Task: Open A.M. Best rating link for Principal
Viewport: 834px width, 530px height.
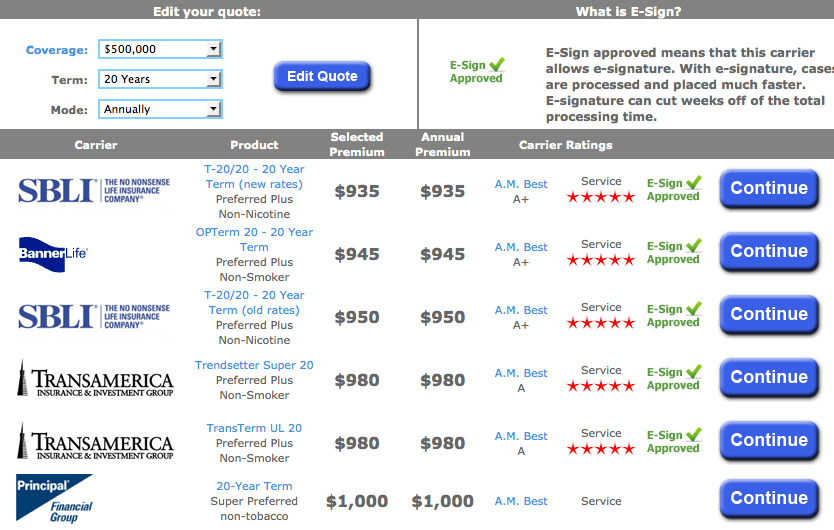Action: pos(521,501)
